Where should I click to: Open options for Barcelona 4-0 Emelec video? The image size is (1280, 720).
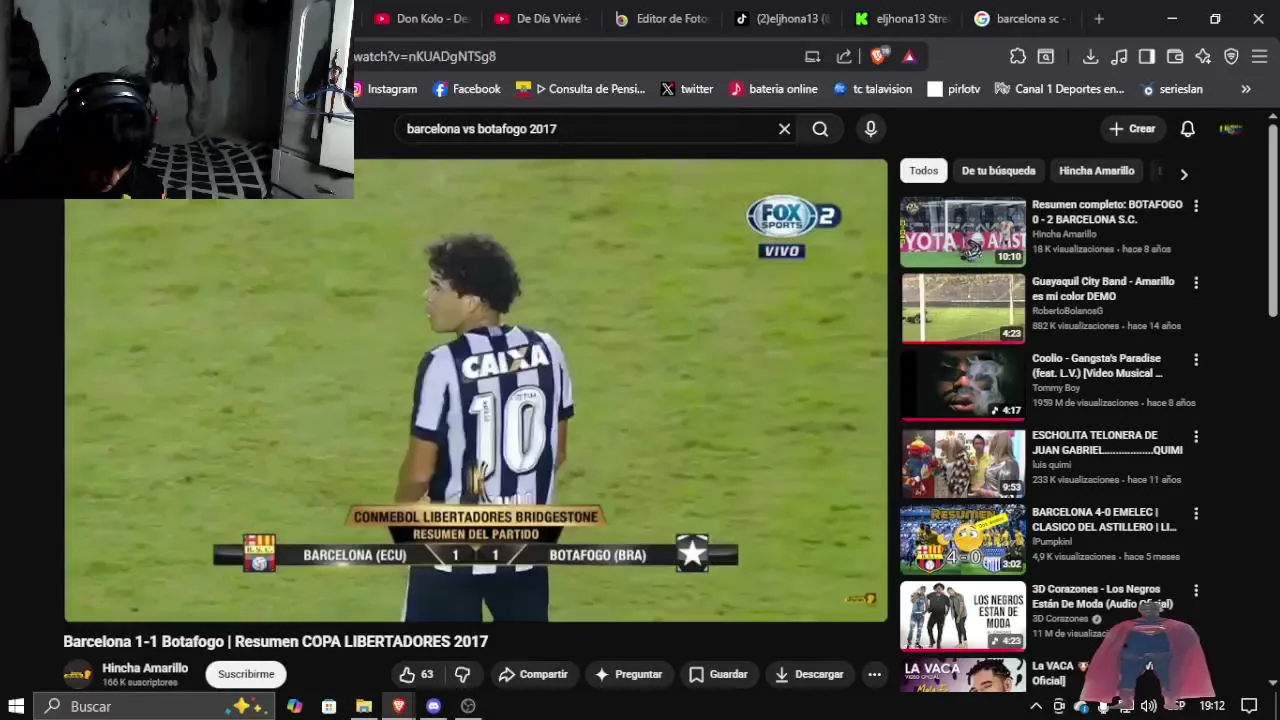[1196, 514]
